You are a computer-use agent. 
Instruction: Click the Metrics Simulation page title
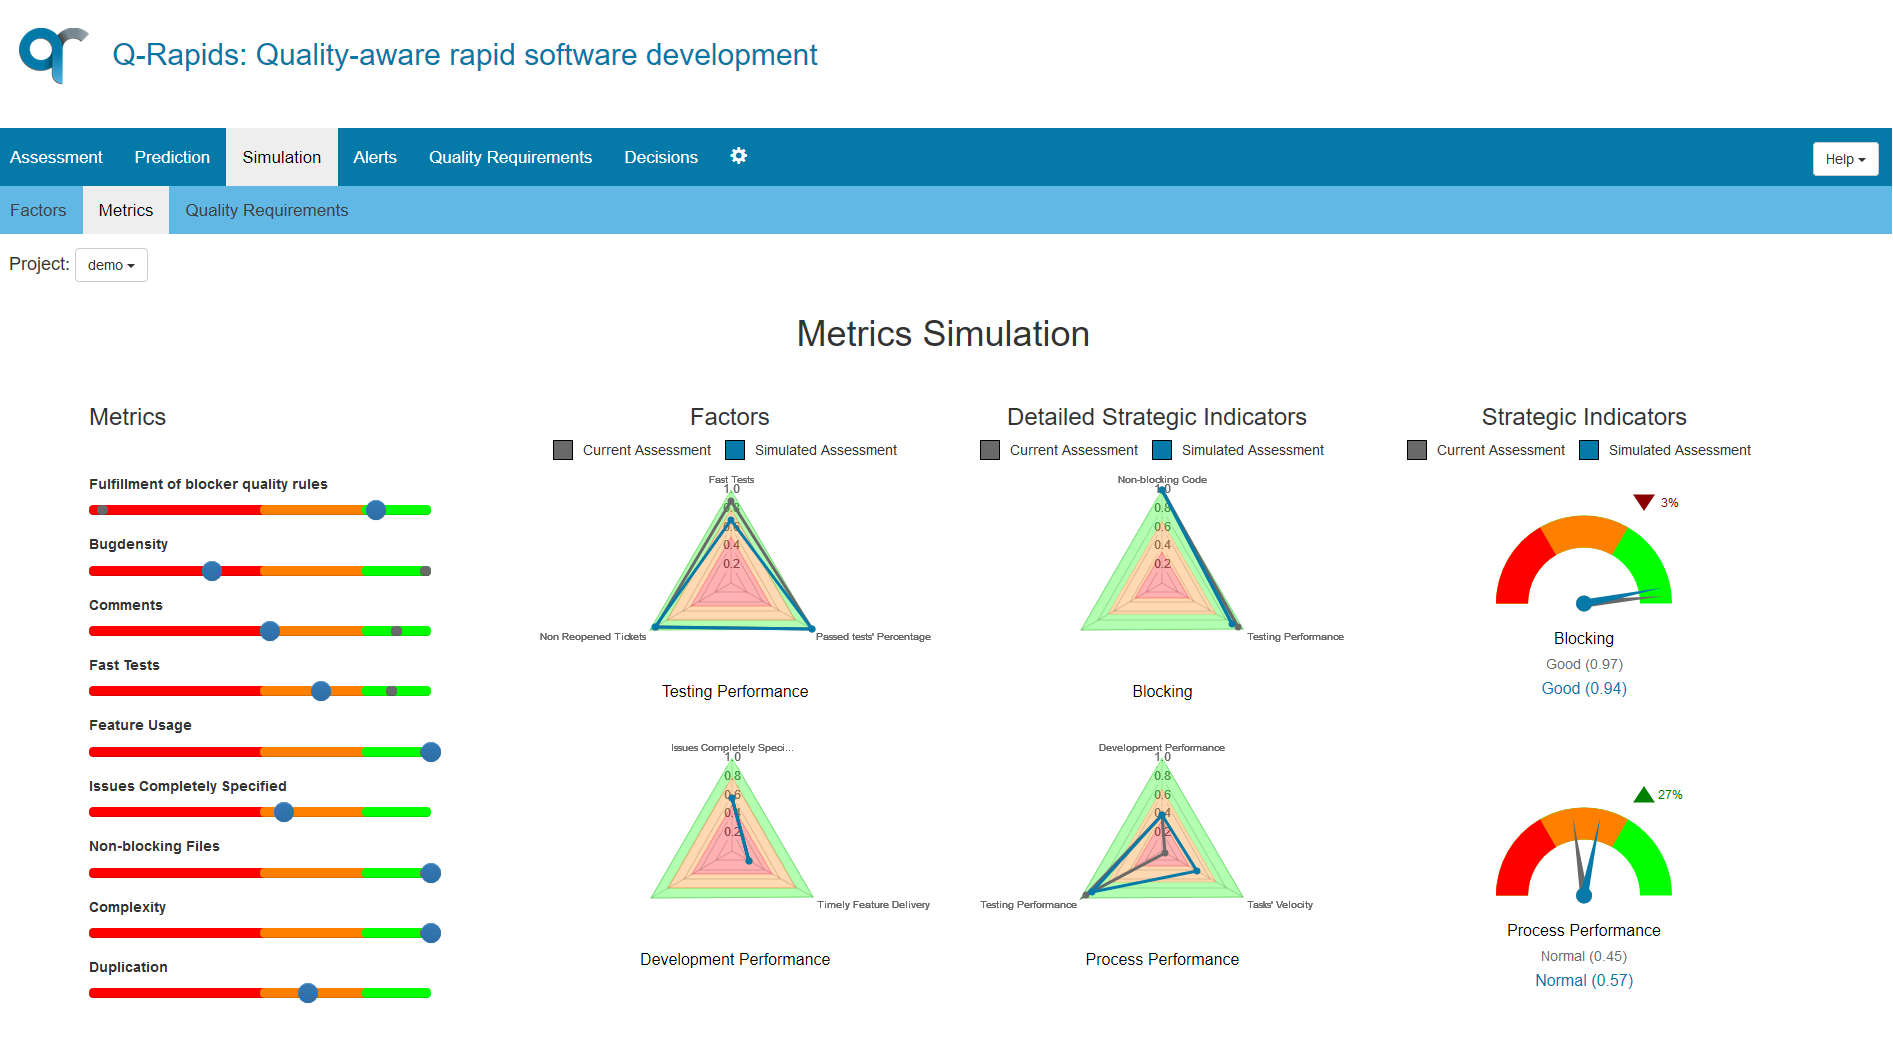pyautogui.click(x=943, y=334)
